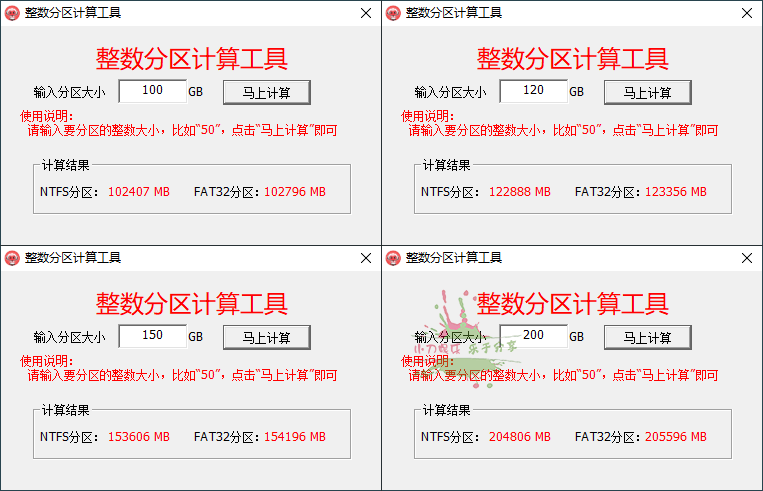Focus the partition size field containing 120
The width and height of the screenshot is (763, 491).
coord(533,91)
